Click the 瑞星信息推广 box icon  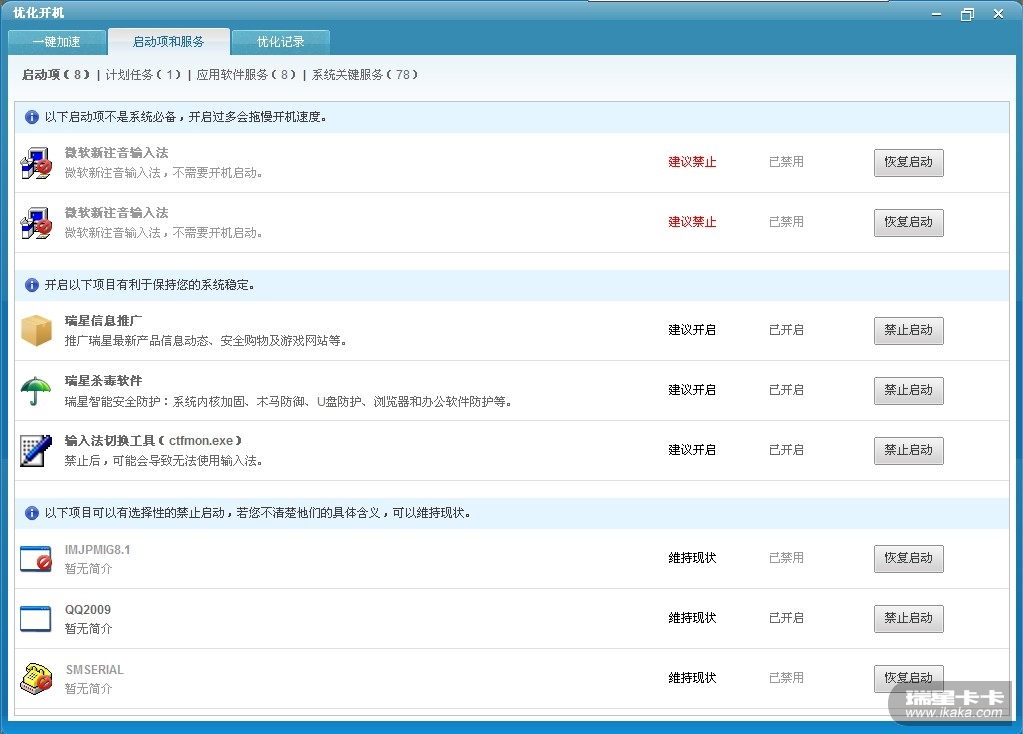(x=36, y=331)
